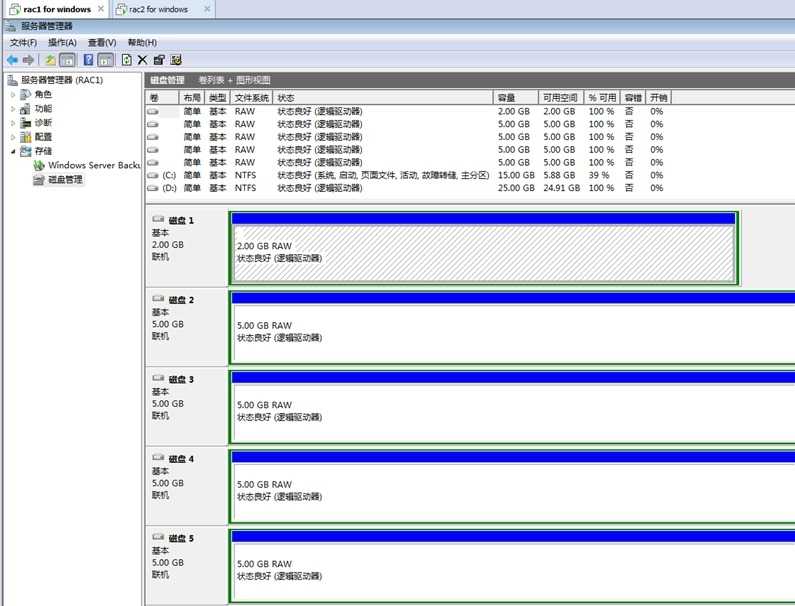Click the rightmost toolbar icon beside Properties

(176, 60)
